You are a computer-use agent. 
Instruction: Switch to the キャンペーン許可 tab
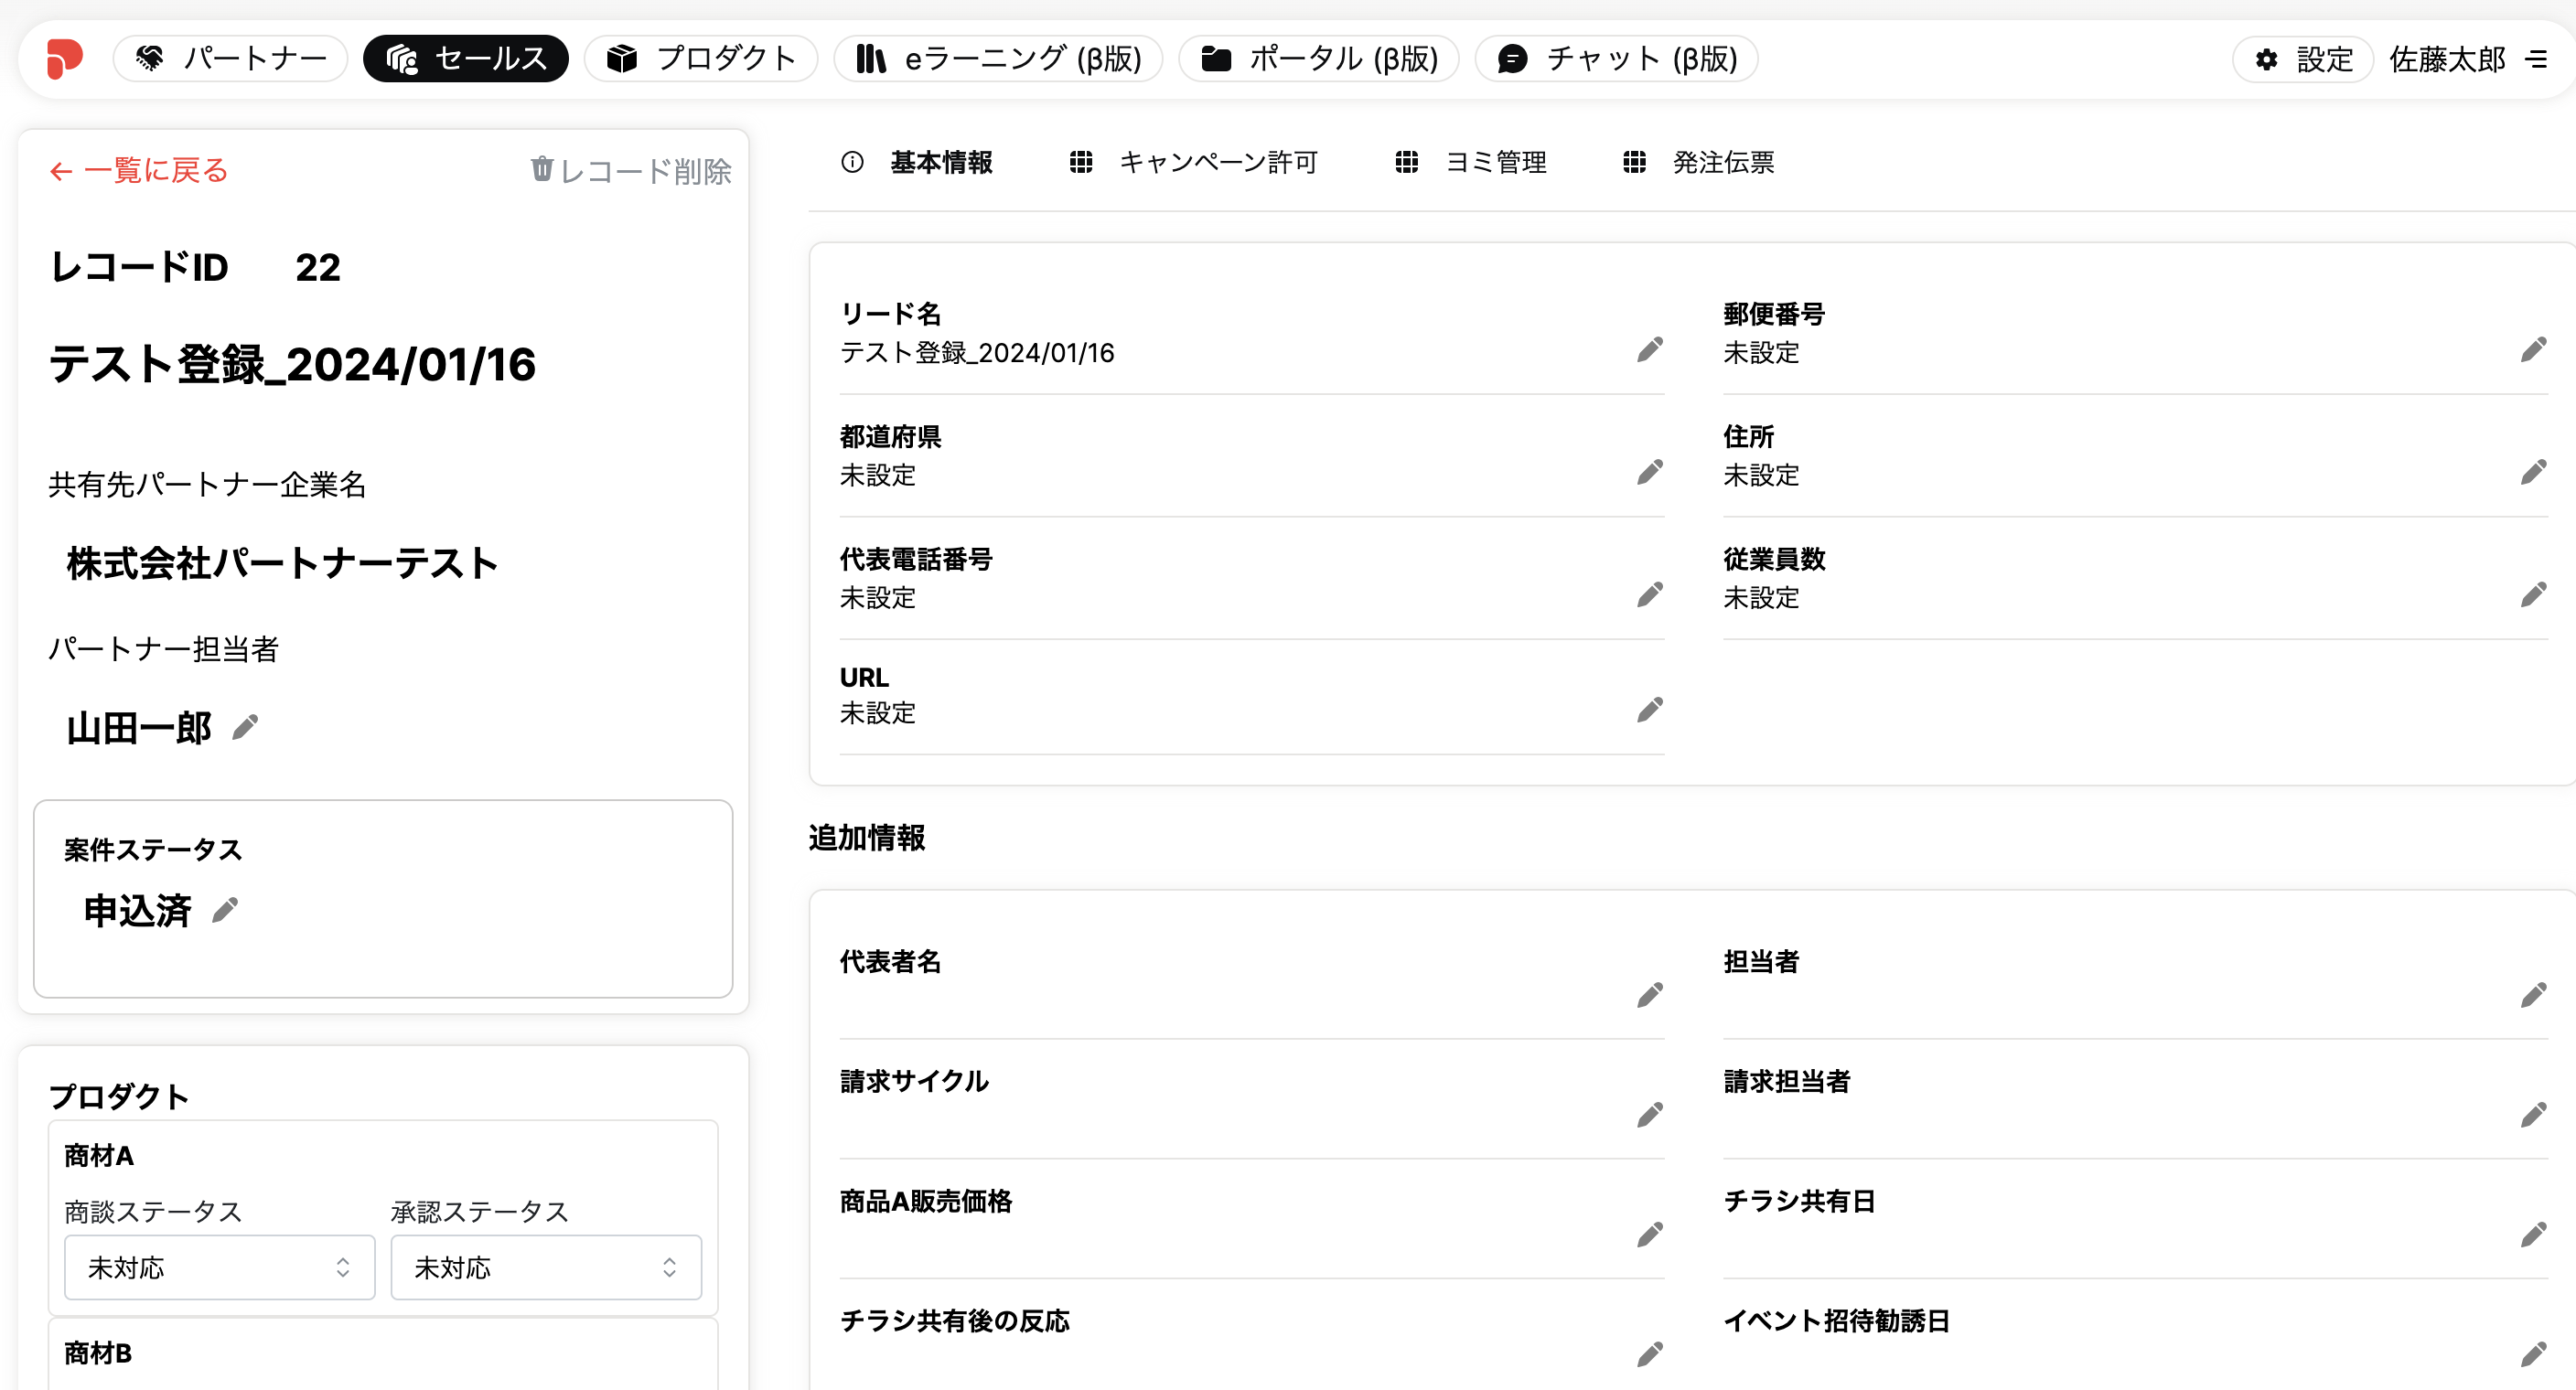coord(1194,162)
